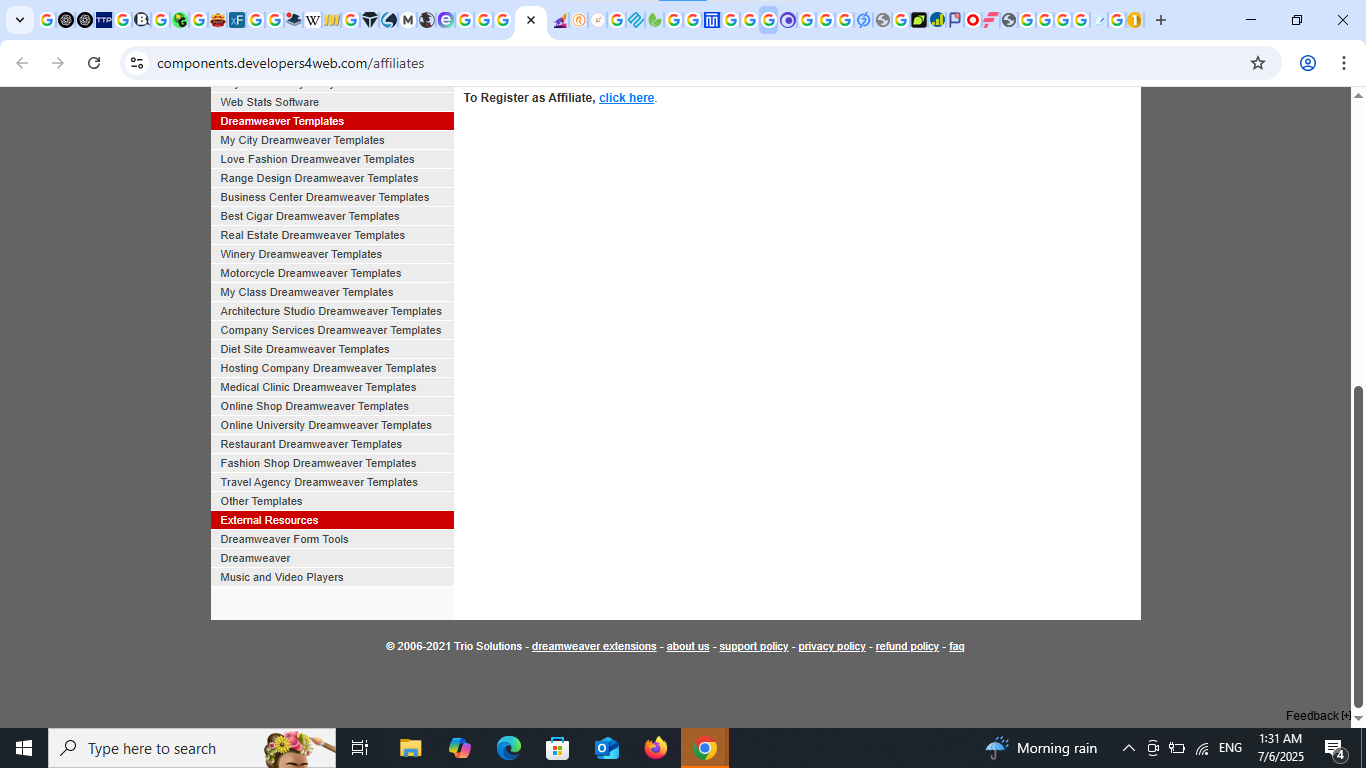Screen dimensions: 1366x768
Task: Click the taskbar search box
Action: [x=192, y=748]
